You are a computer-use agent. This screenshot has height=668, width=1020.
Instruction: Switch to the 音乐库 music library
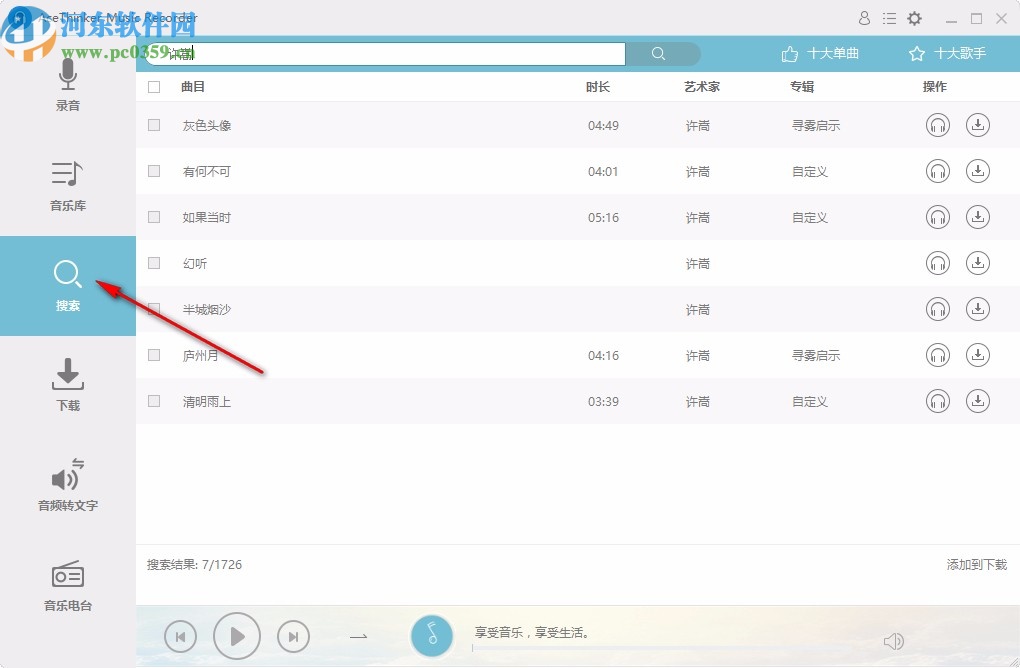click(67, 185)
